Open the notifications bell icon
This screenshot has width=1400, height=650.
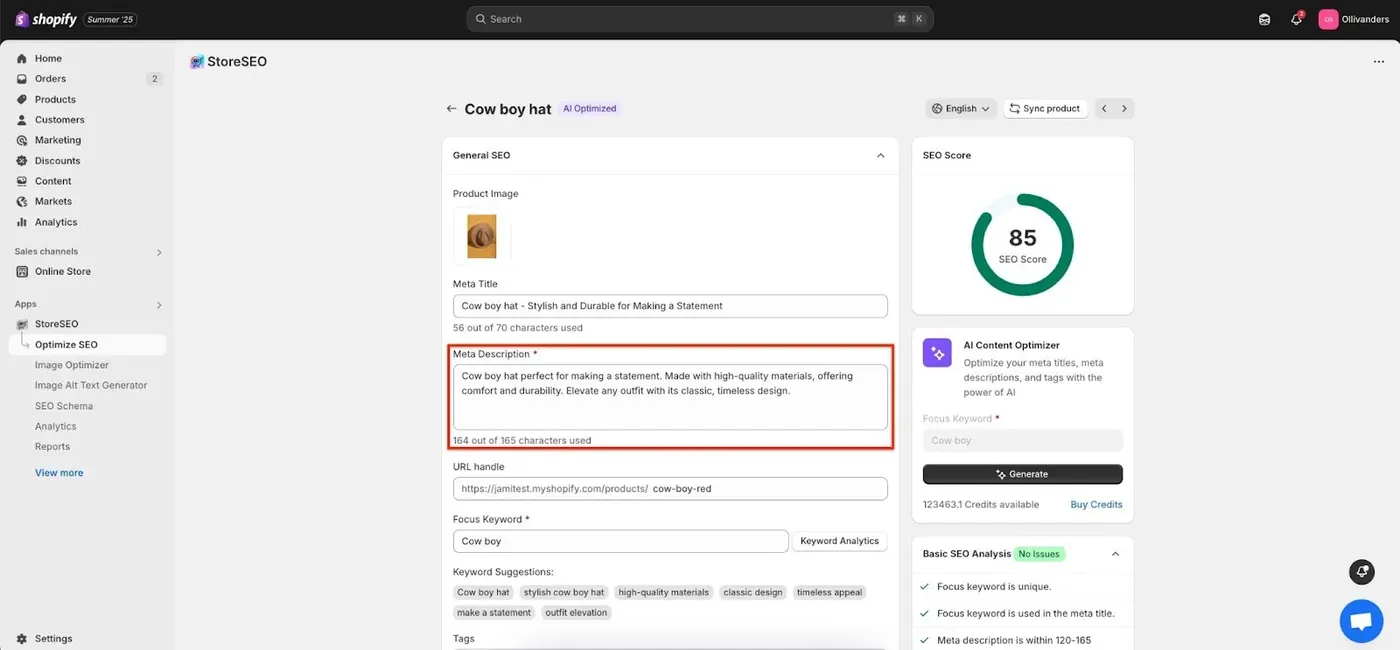1296,19
